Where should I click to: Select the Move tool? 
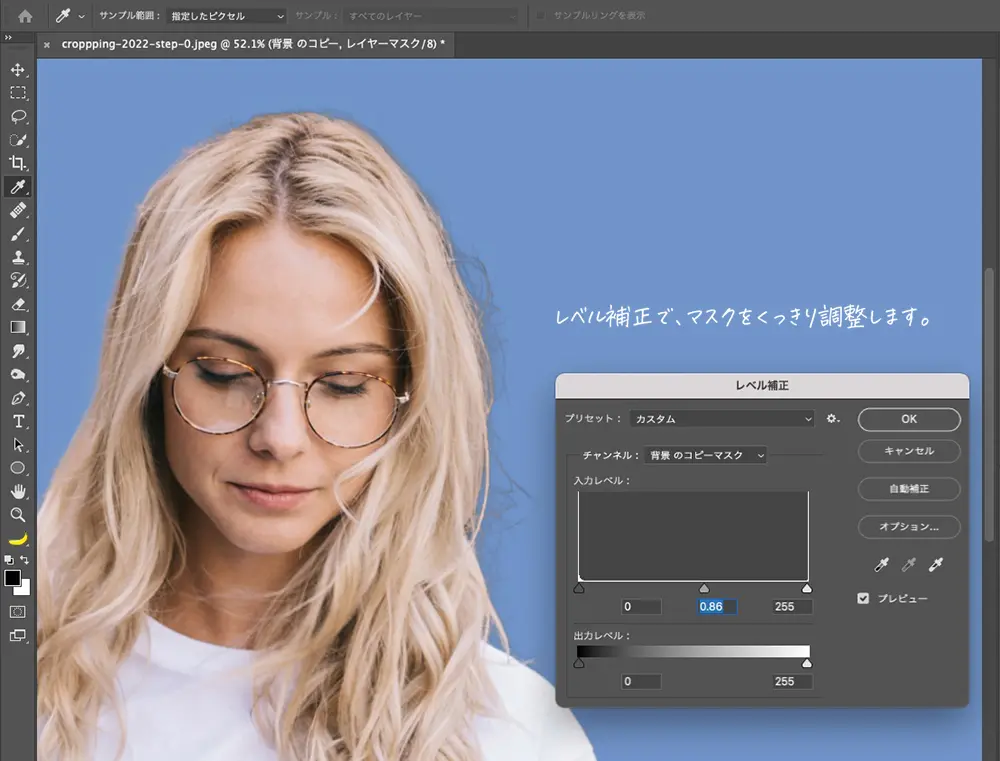pos(18,70)
